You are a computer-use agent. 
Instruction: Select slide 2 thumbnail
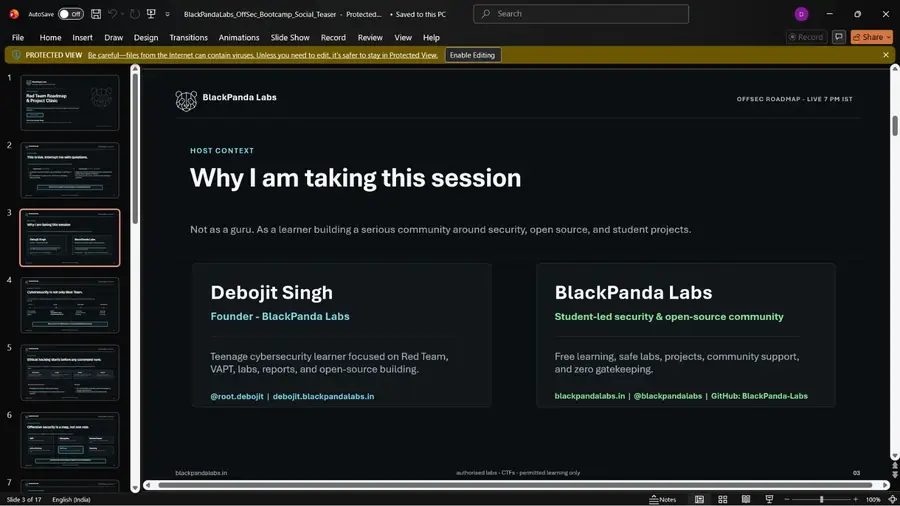coord(70,170)
